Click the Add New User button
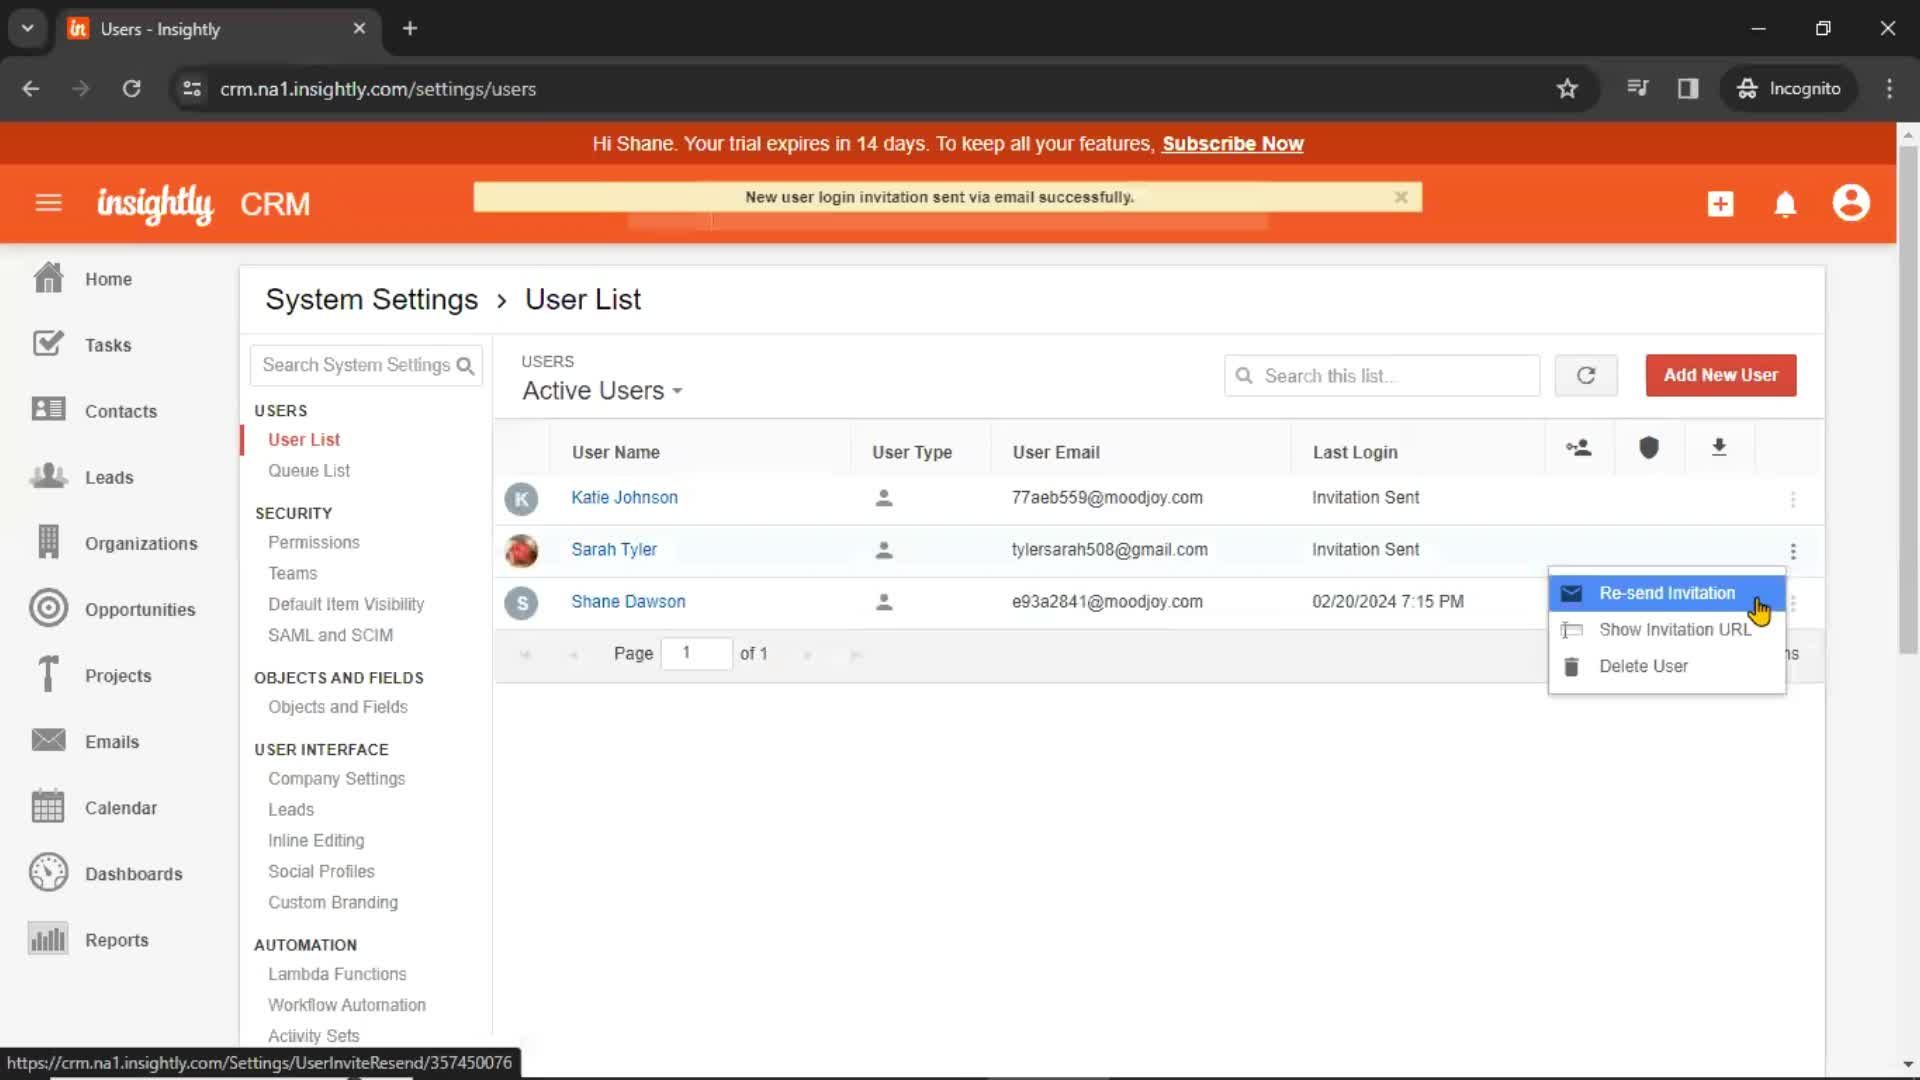Screen dimensions: 1920x1080 (1720, 375)
